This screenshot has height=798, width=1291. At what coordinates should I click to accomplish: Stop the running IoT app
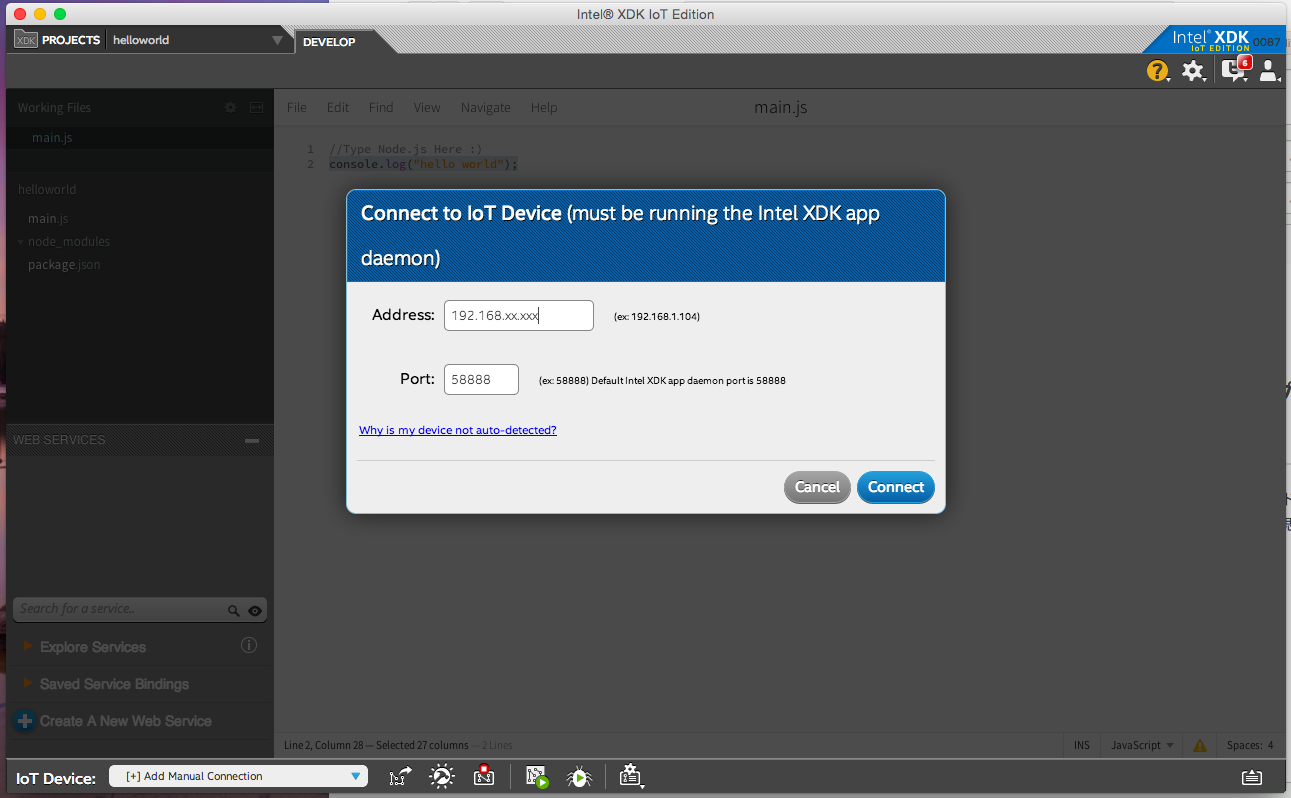484,775
